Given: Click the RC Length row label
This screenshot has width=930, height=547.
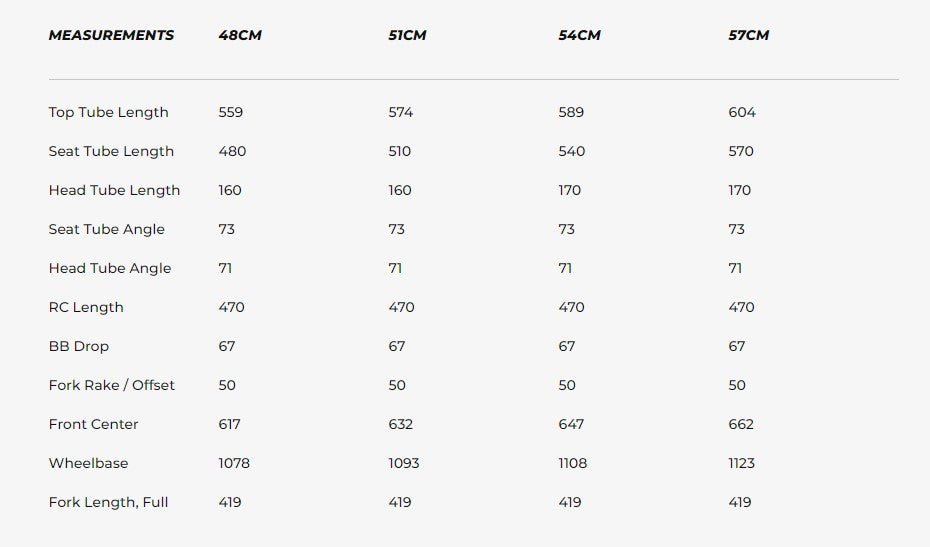Looking at the screenshot, I should click(86, 307).
